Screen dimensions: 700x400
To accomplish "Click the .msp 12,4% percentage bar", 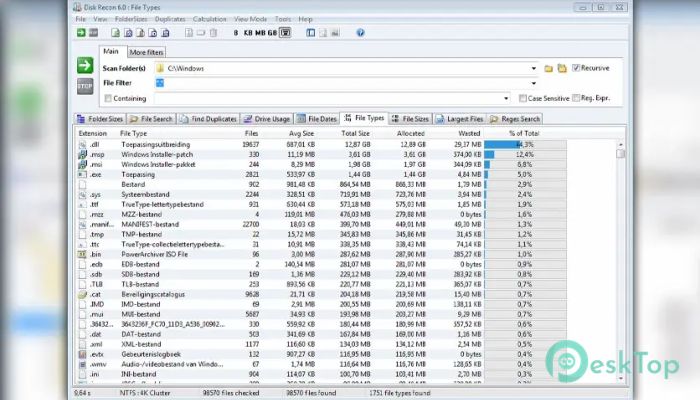I will click(525, 154).
